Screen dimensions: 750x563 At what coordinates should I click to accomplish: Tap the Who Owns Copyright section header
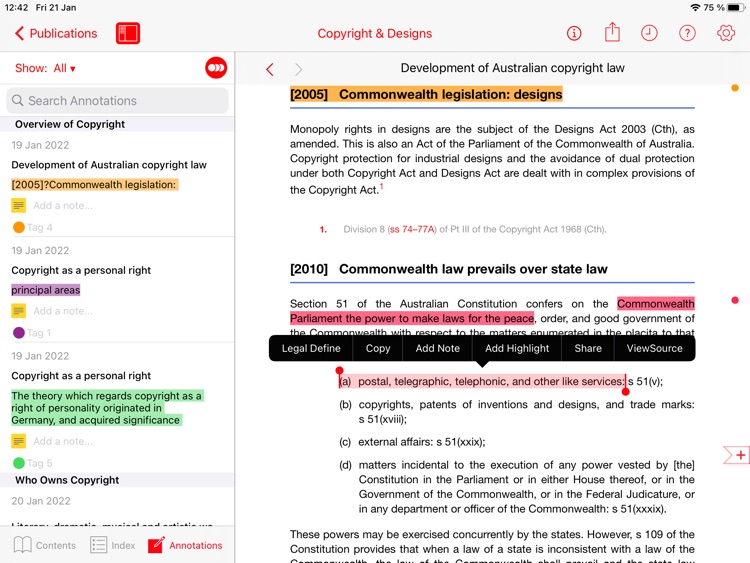[x=67, y=480]
